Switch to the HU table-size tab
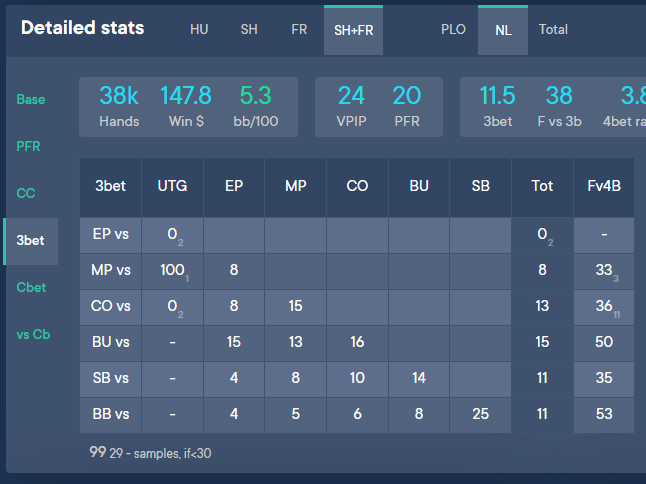Image resolution: width=646 pixels, height=484 pixels. coord(199,30)
